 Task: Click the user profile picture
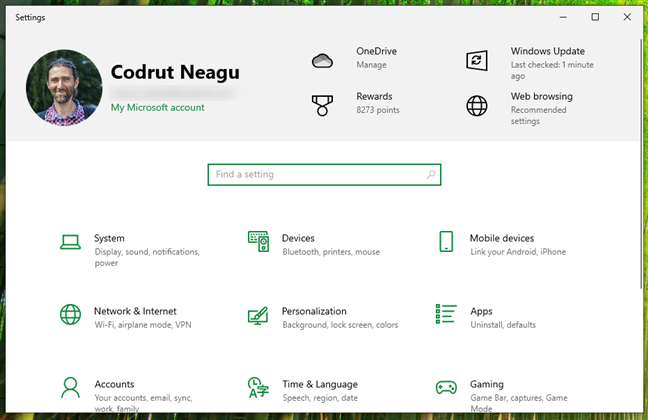pyautogui.click(x=64, y=88)
